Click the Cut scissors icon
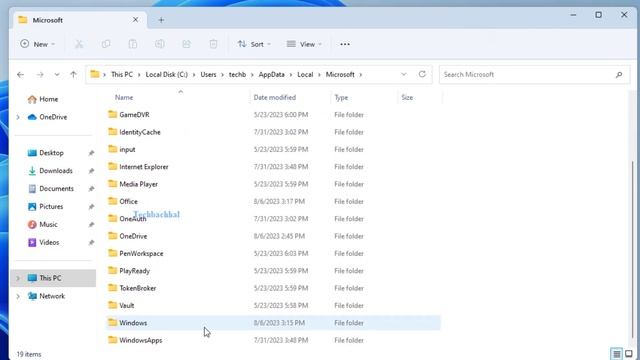Viewport: 640px width, 360px height. [x=79, y=44]
